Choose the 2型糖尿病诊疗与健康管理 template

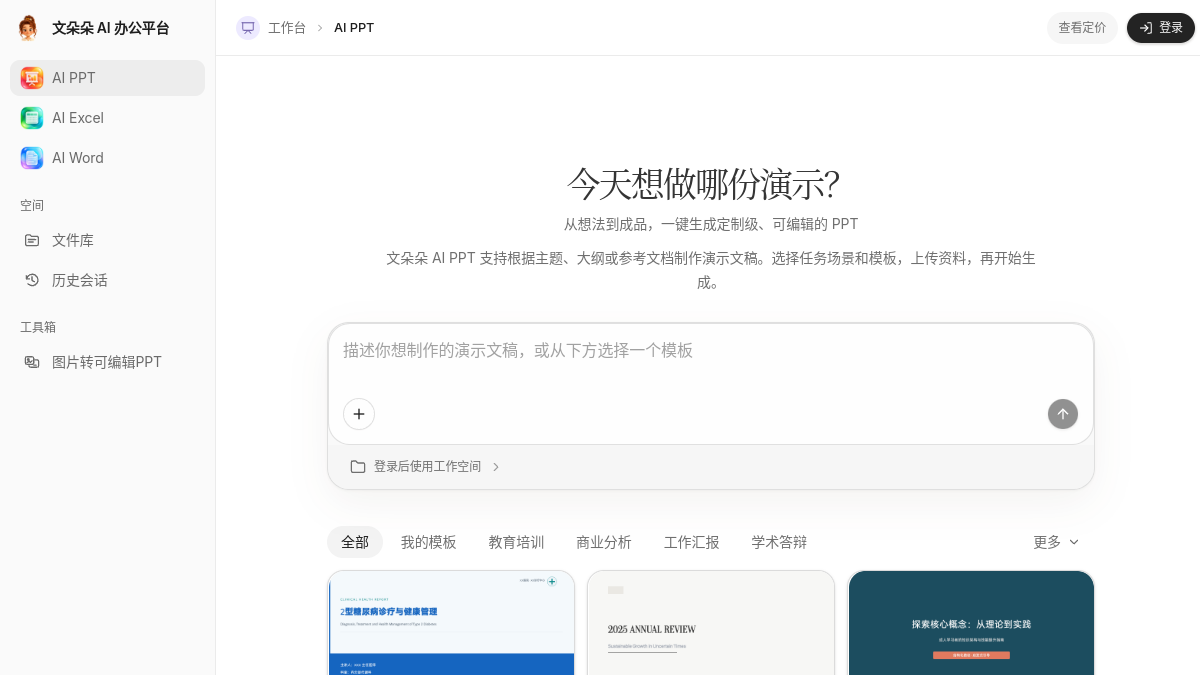(451, 623)
